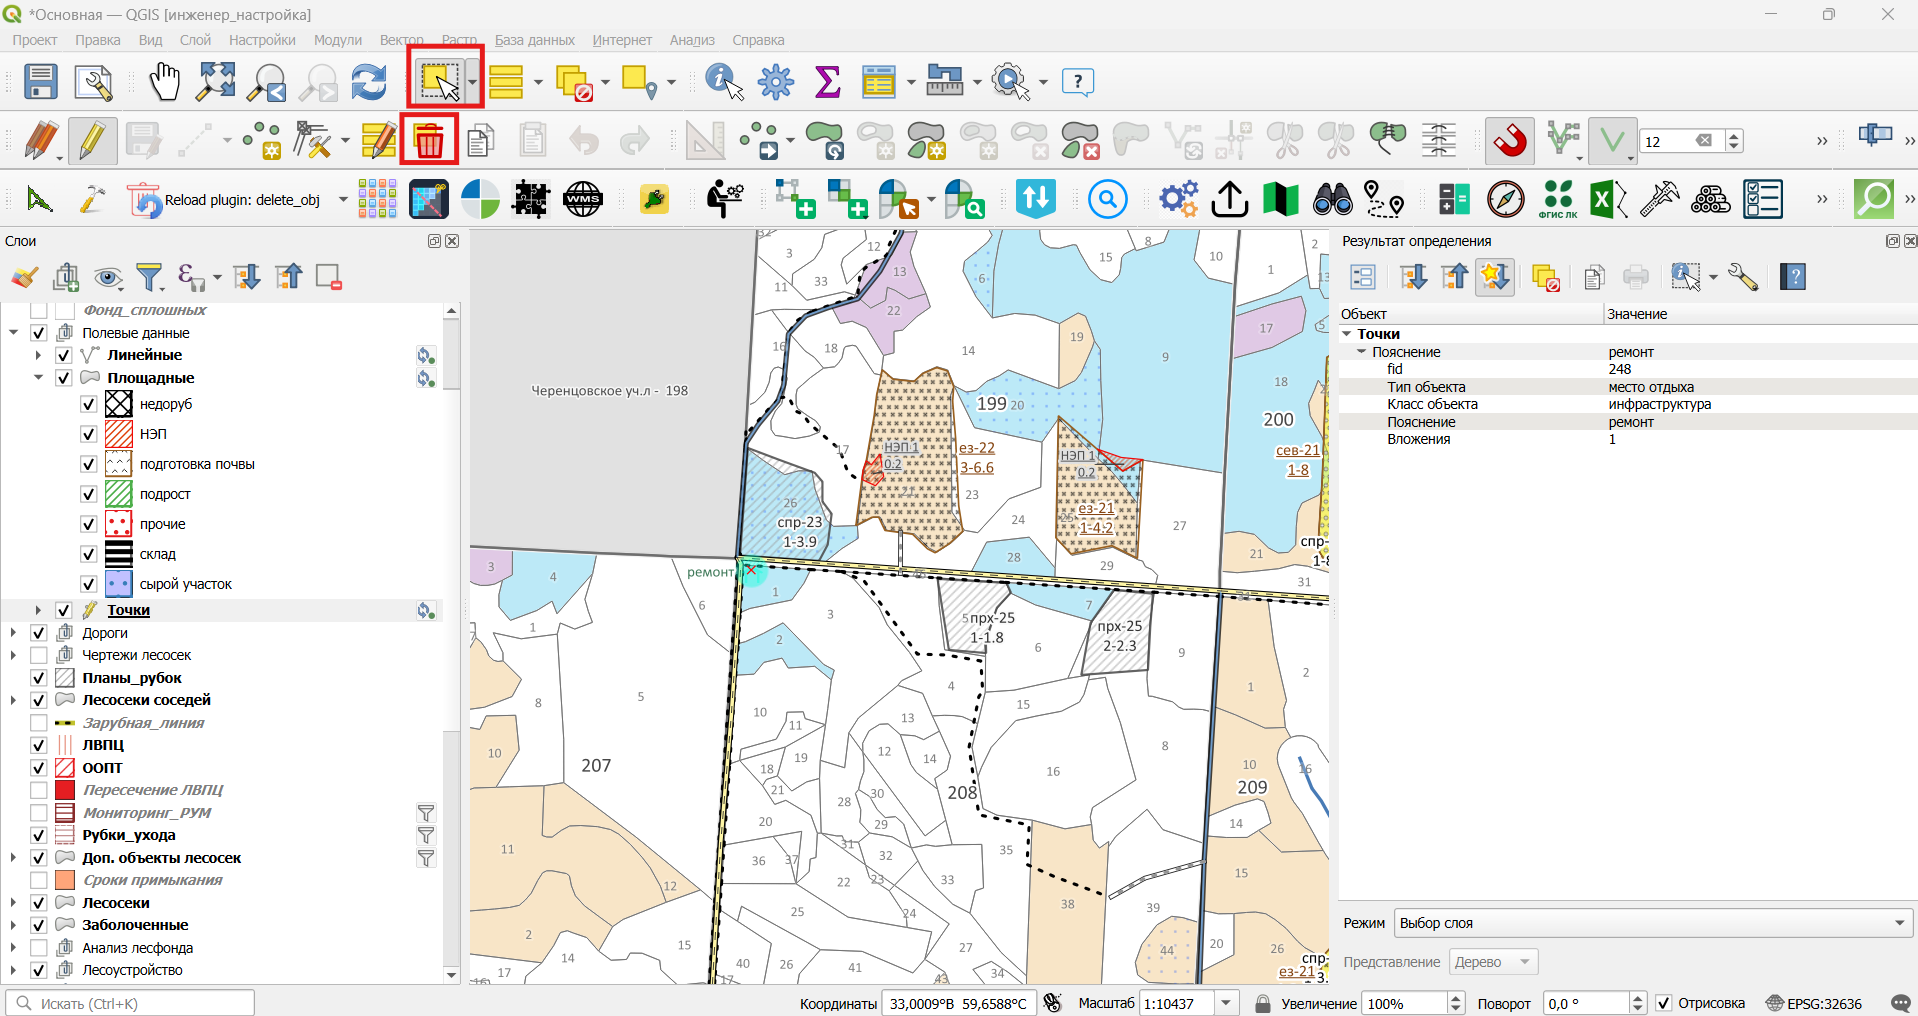The width and height of the screenshot is (1918, 1016).
Task: Toggle the Отрисовка render checkbox
Action: pos(1664,1003)
